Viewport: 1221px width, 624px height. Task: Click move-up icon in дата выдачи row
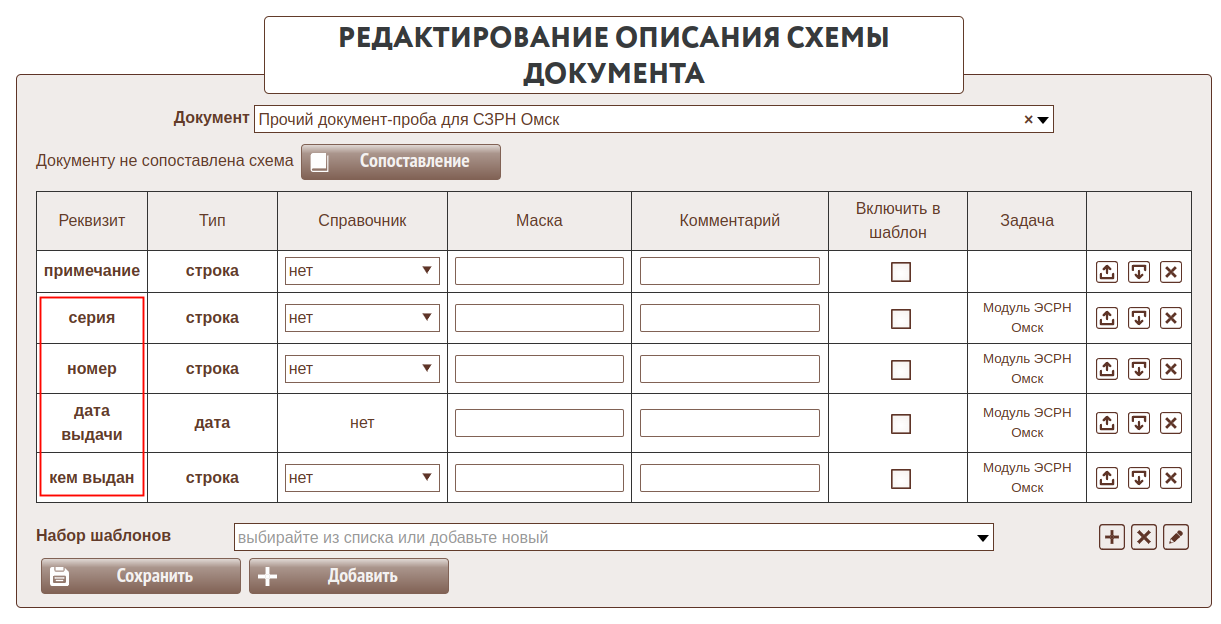click(1107, 423)
